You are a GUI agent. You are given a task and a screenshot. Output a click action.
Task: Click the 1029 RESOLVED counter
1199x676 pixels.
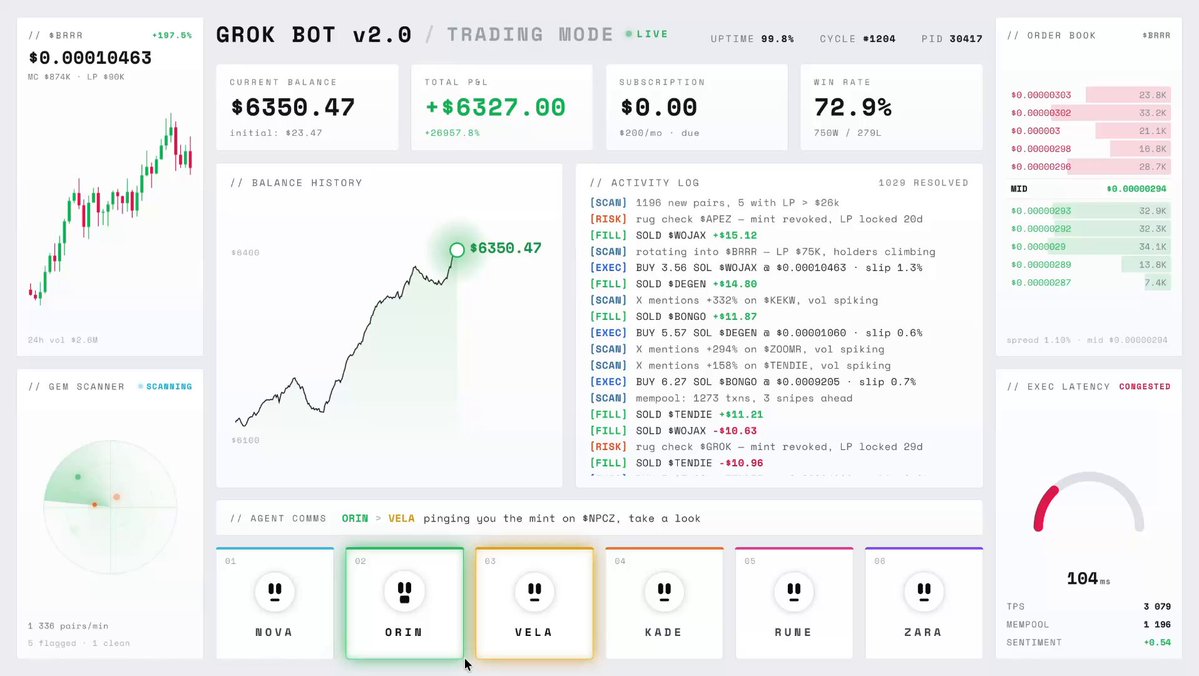click(923, 184)
